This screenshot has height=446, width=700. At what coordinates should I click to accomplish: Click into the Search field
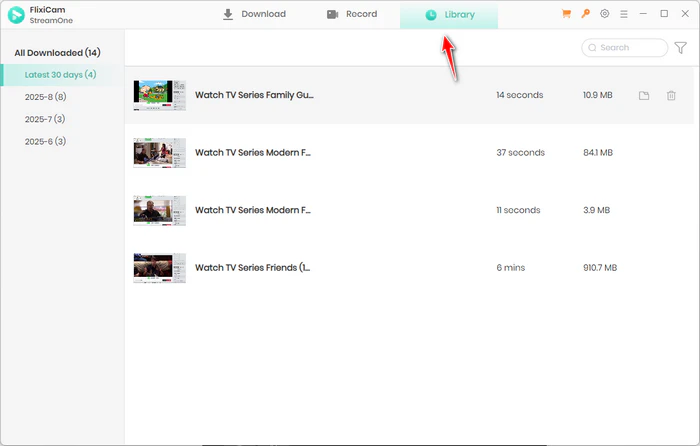coord(630,48)
